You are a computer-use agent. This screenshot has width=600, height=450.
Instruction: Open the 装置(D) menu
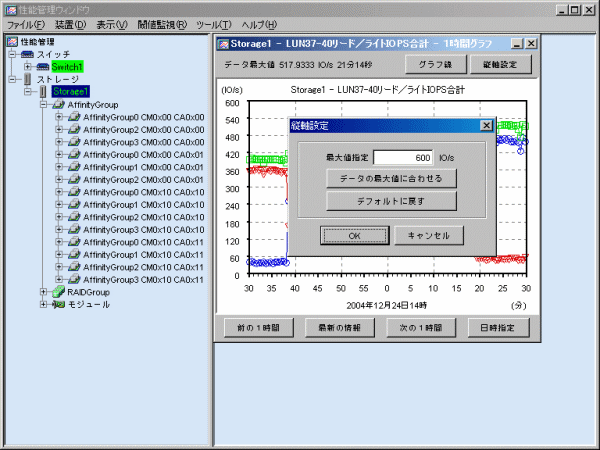70,25
